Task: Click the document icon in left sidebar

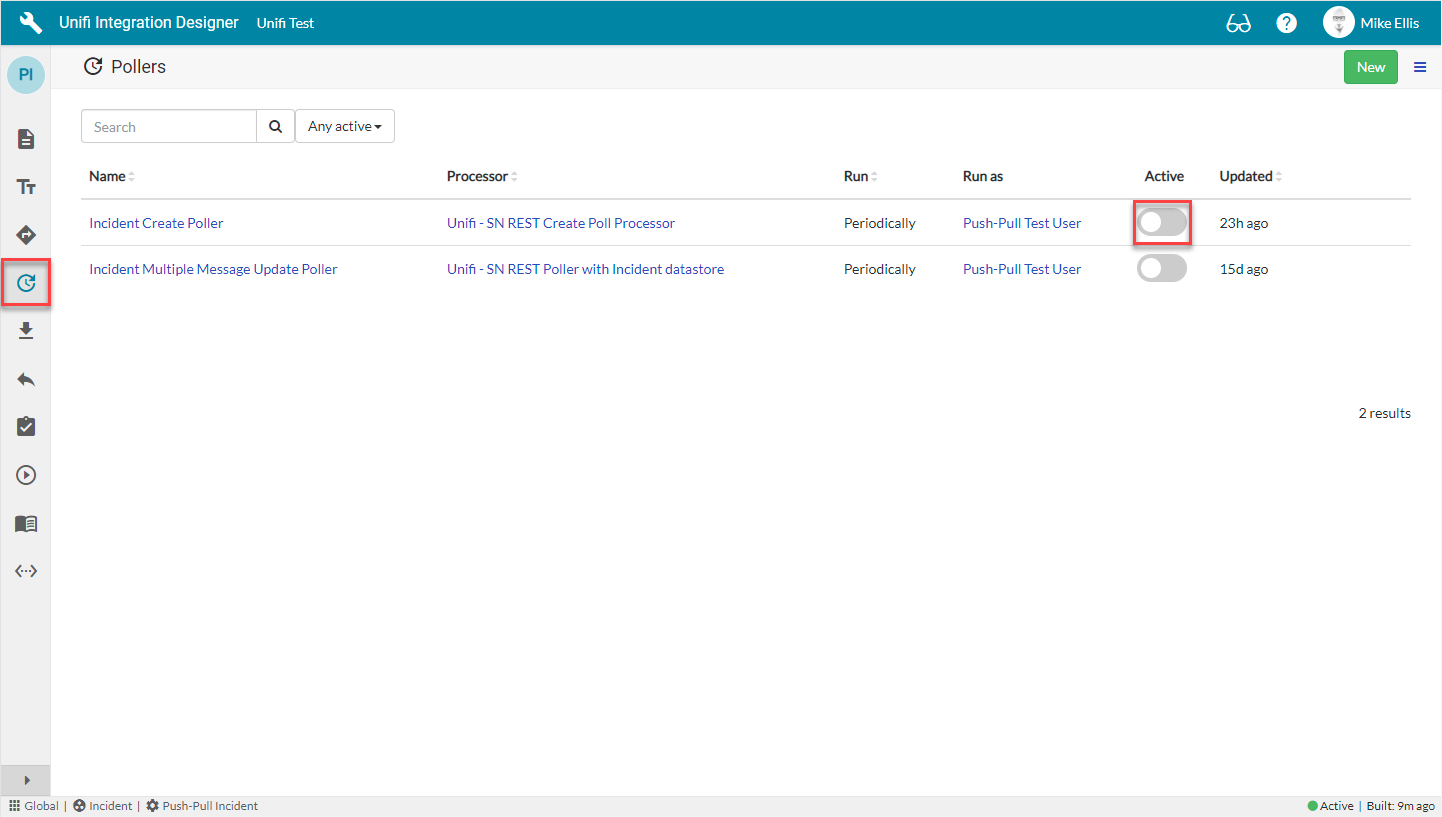Action: click(x=26, y=139)
